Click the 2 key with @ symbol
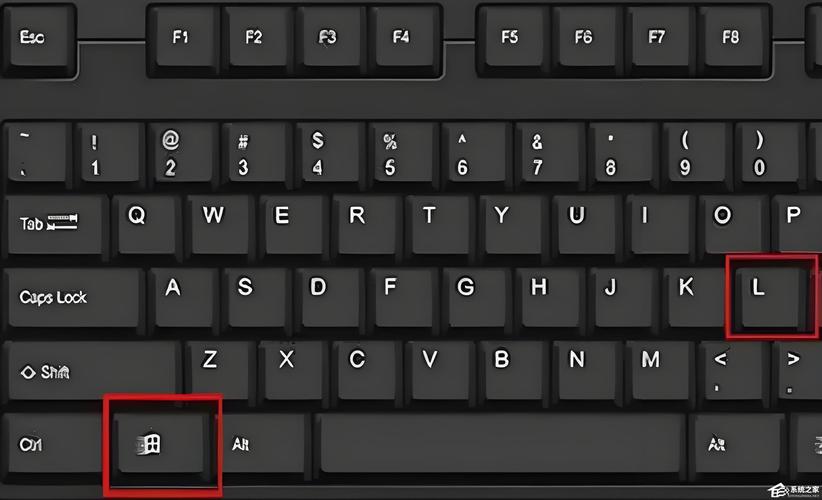 (183, 154)
